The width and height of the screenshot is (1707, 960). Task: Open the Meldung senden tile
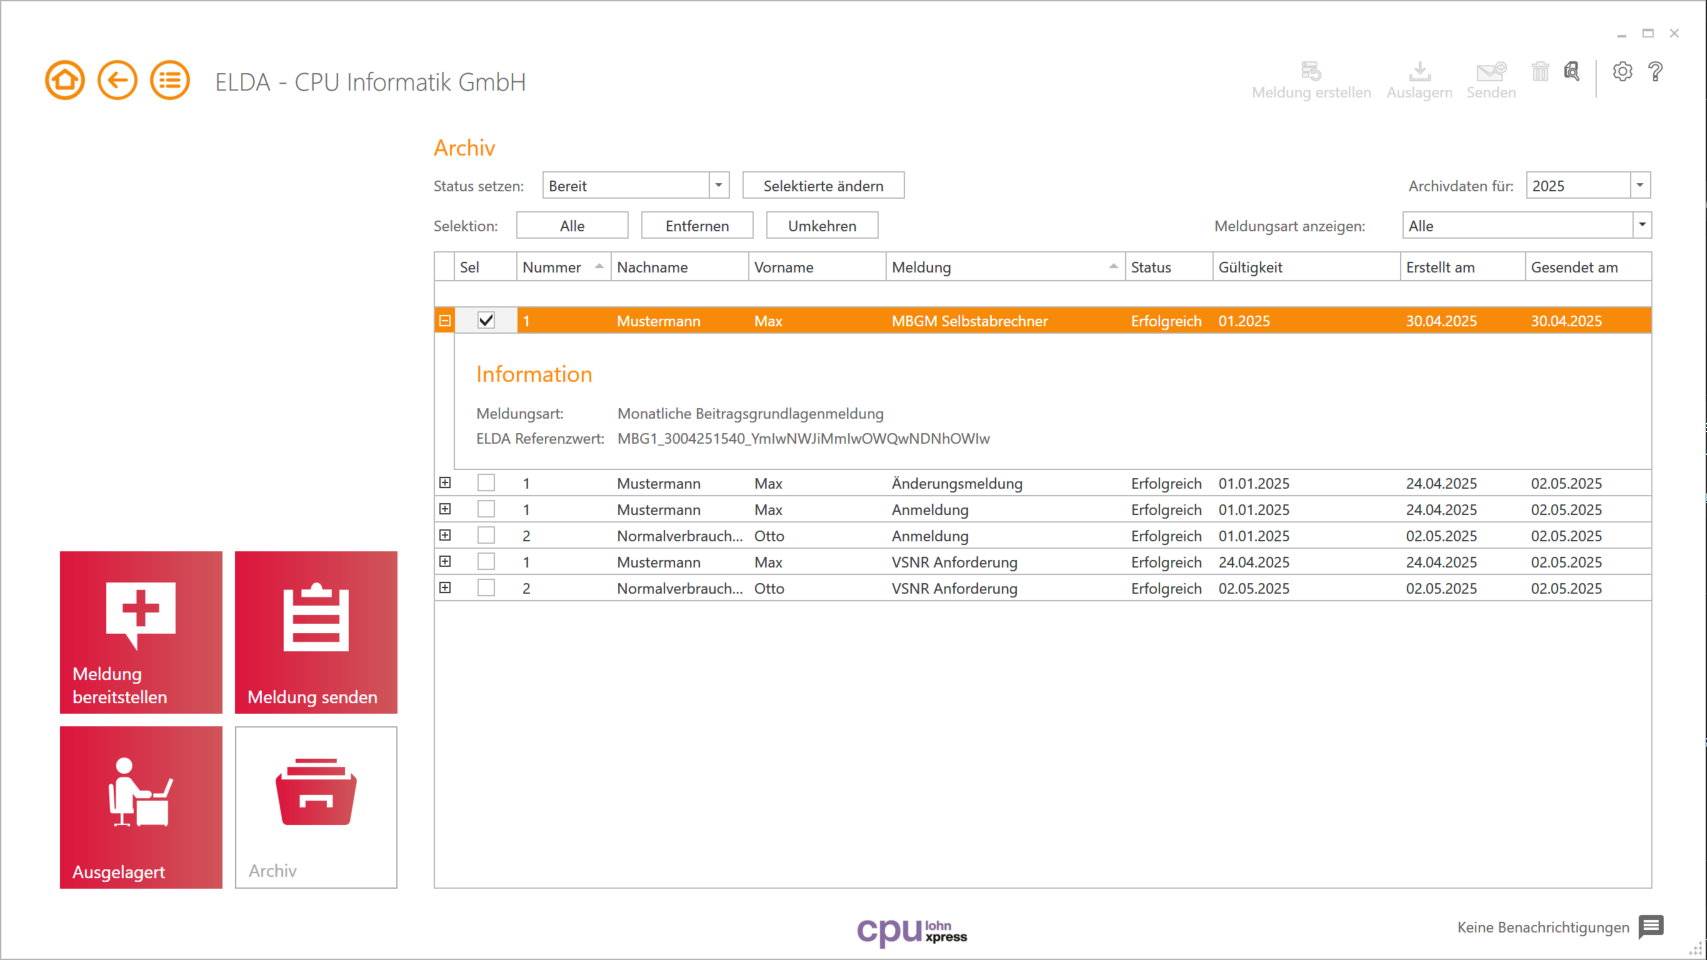316,632
